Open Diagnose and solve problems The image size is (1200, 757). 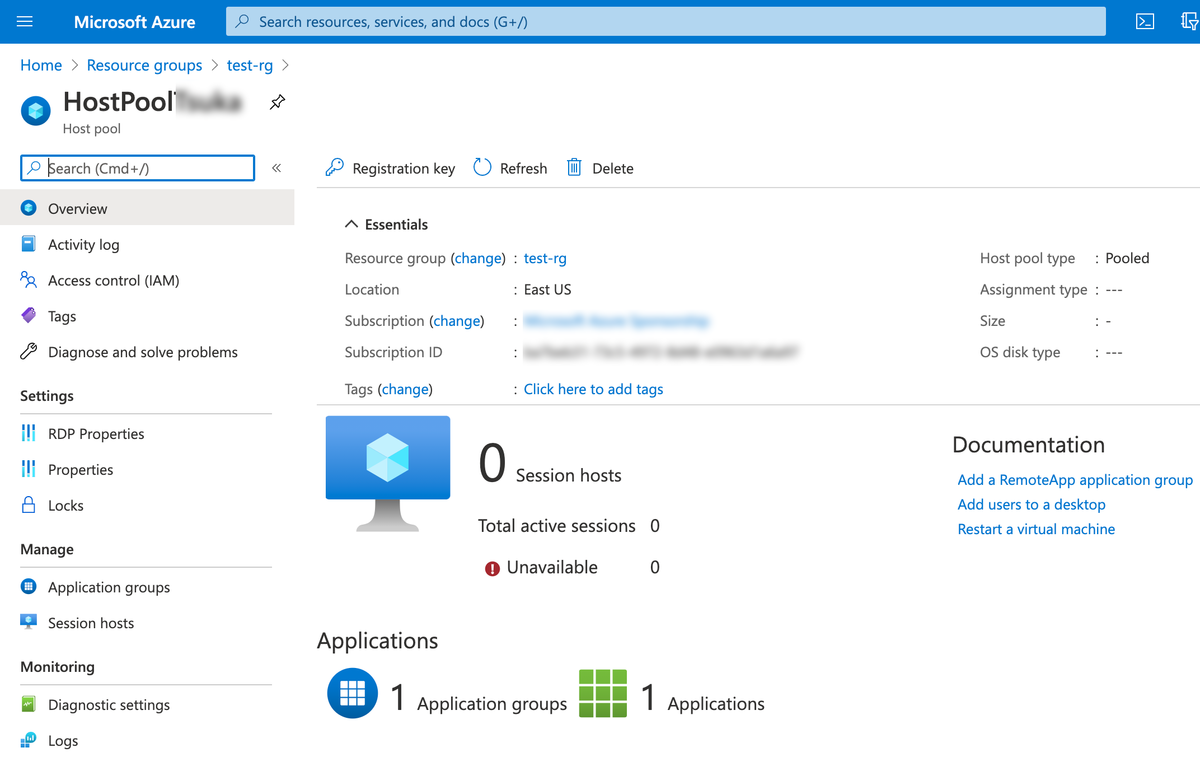[x=143, y=352]
